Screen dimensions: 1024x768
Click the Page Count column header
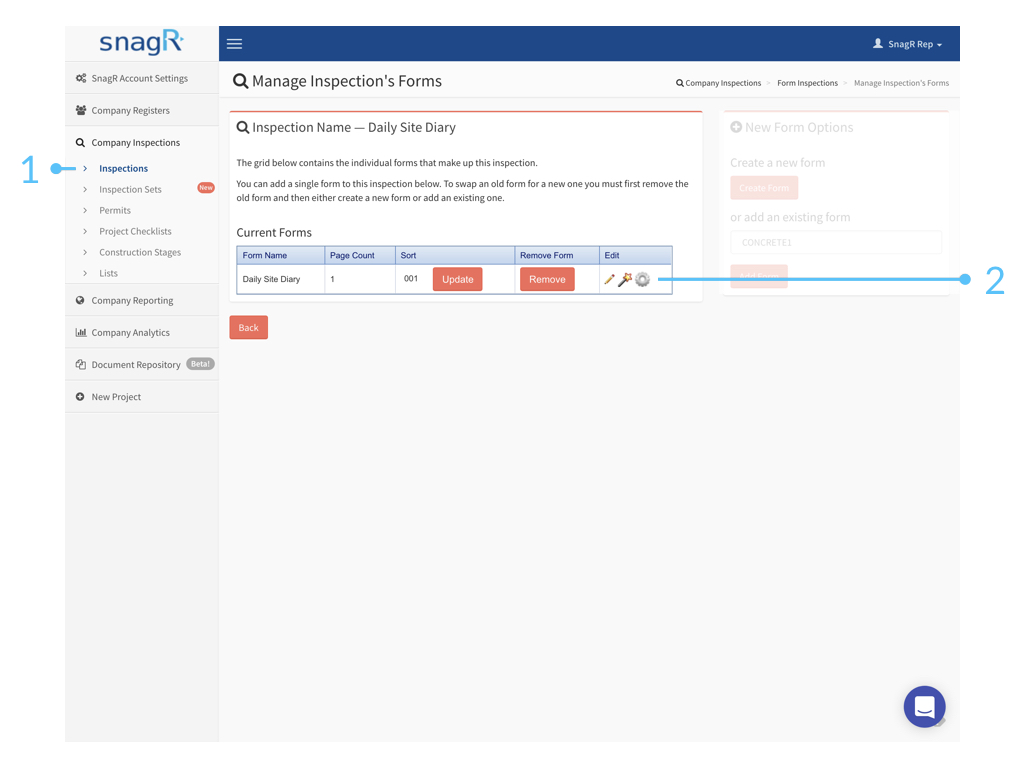point(360,255)
